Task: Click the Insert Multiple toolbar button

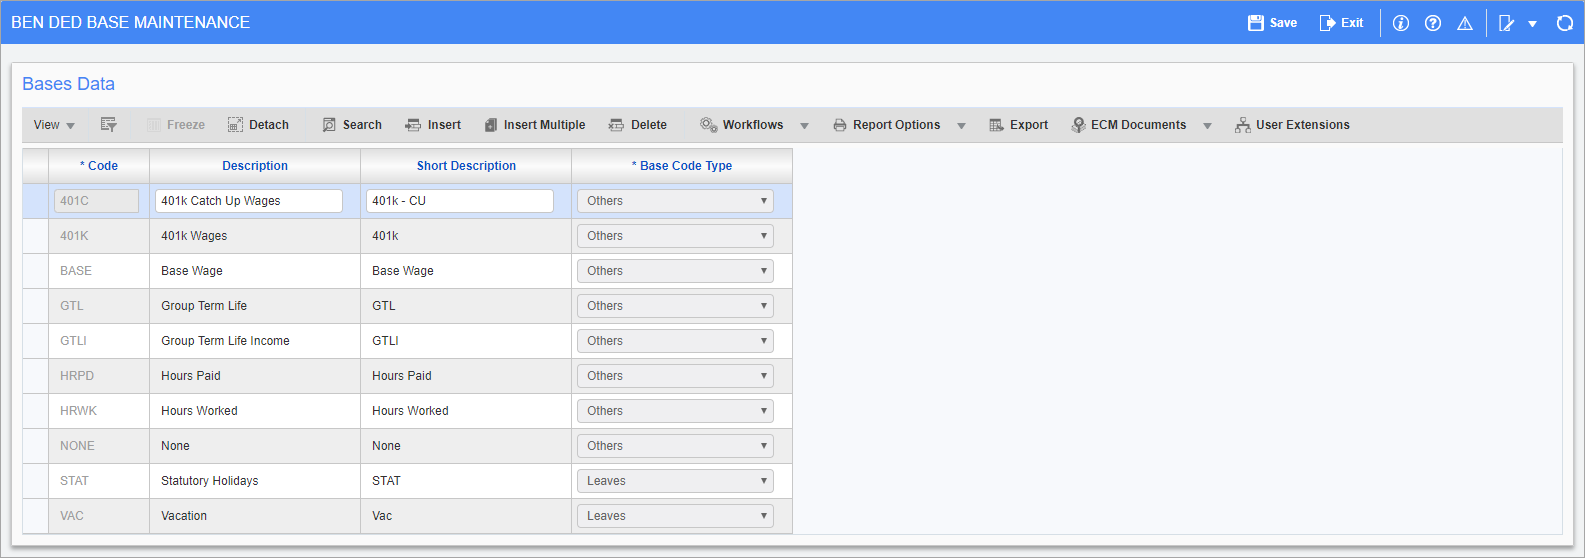Action: 535,125
